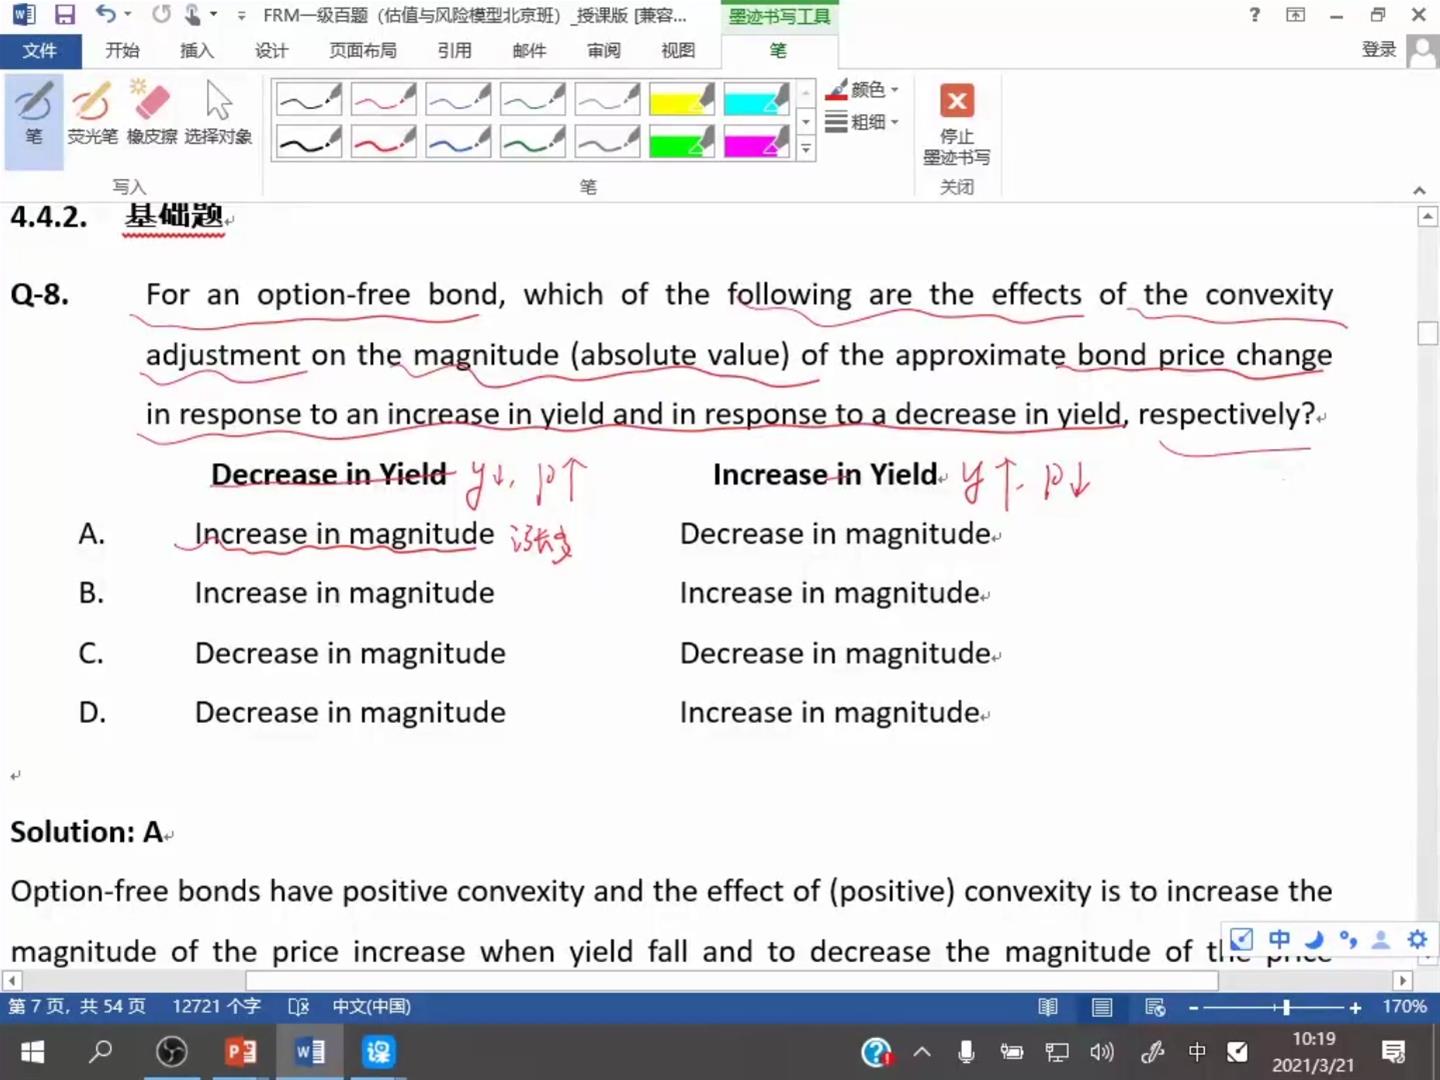The image size is (1440, 1080).
Task: Pick the green highlighter pen swatch
Action: coord(681,142)
